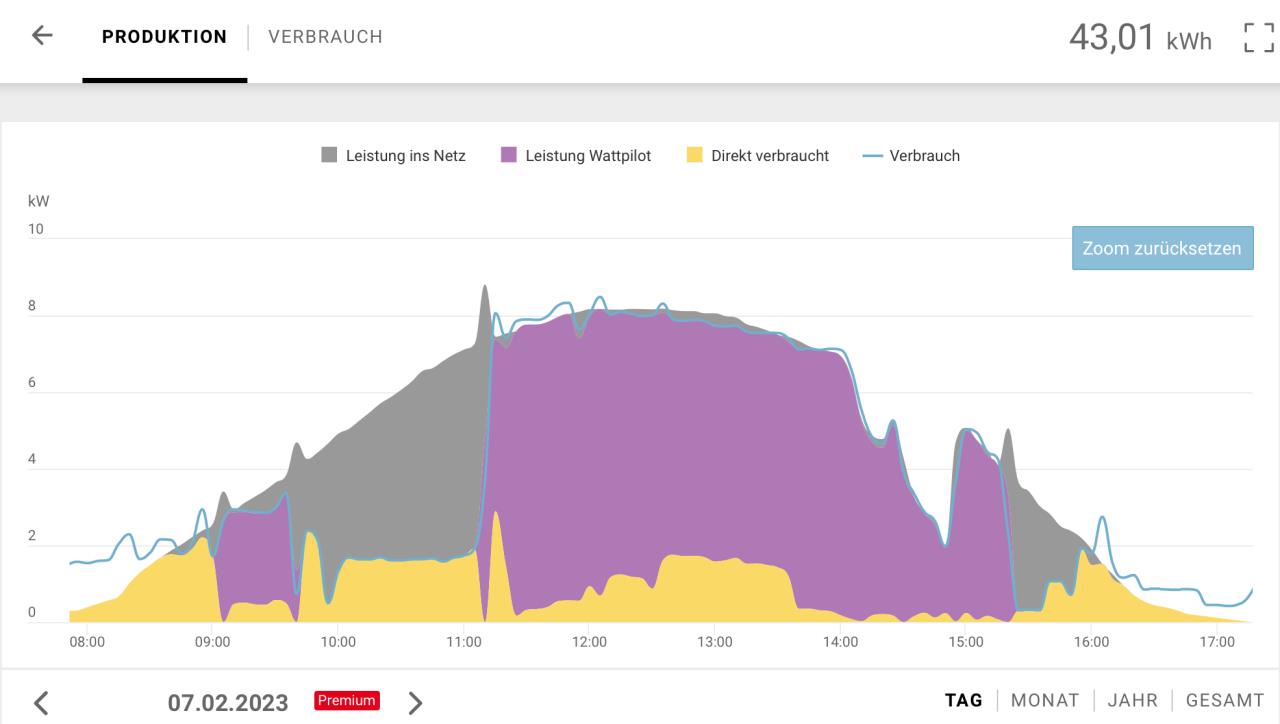
Task: Select the MONAT time range
Action: pos(1044,700)
